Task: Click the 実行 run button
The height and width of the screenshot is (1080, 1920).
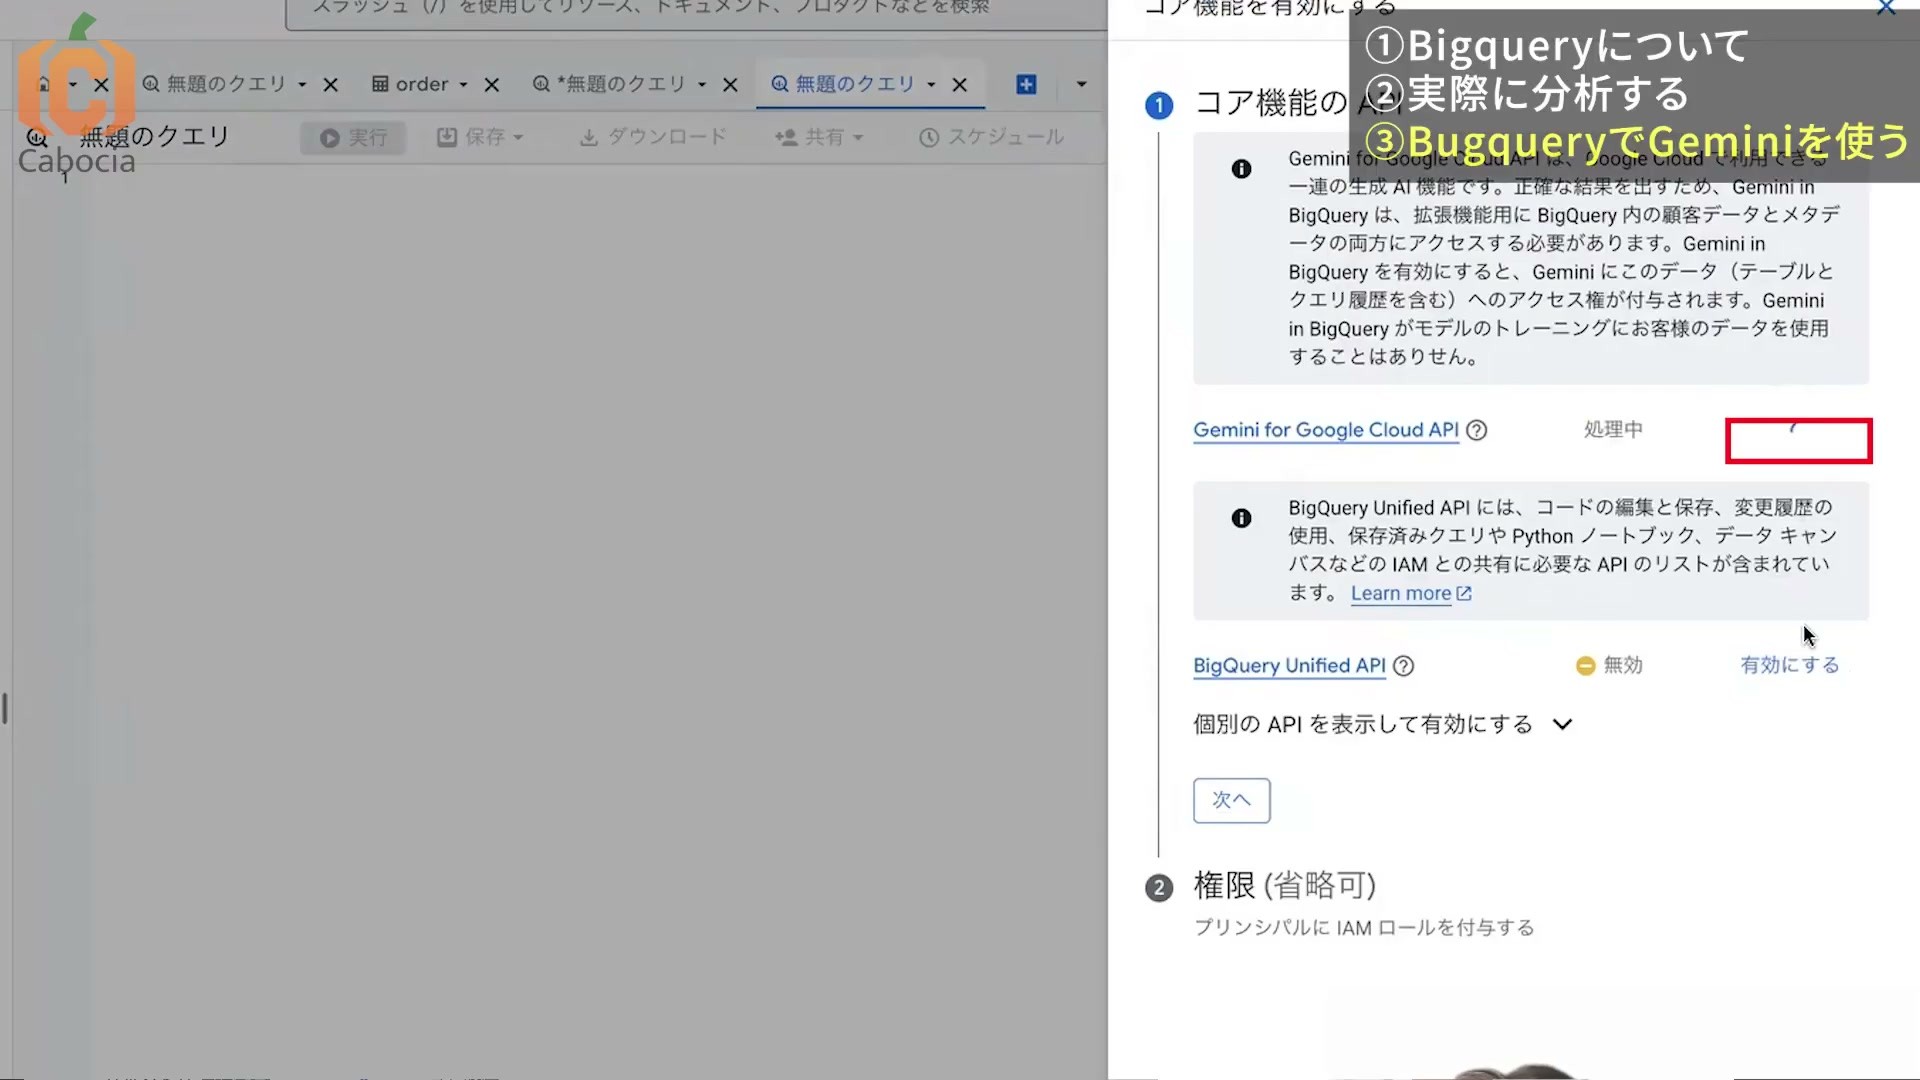Action: 353,138
